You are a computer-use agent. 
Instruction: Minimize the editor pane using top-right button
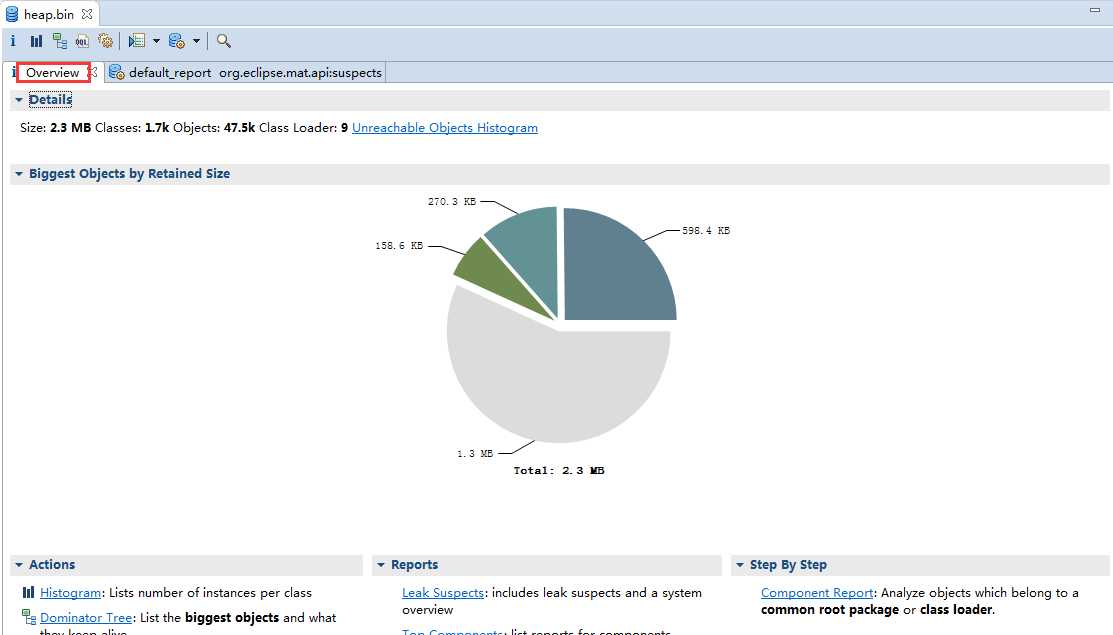pos(1095,10)
